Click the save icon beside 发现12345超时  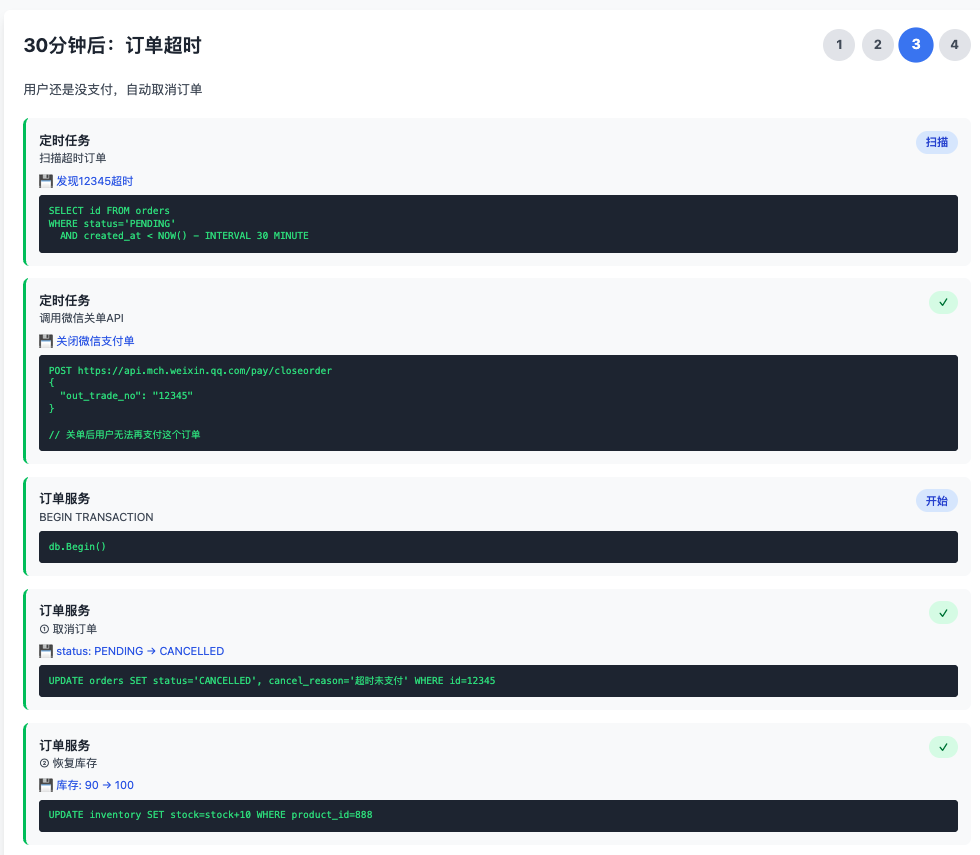click(46, 181)
